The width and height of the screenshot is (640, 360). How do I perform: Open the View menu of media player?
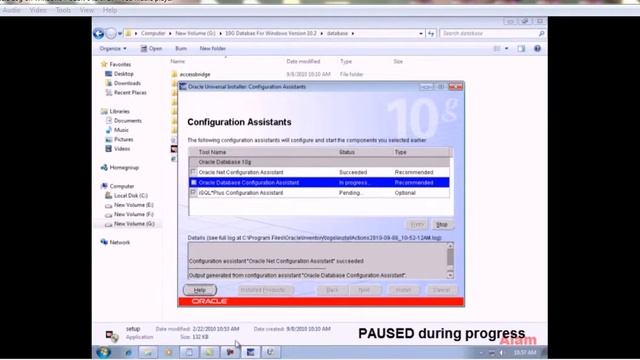[87, 10]
